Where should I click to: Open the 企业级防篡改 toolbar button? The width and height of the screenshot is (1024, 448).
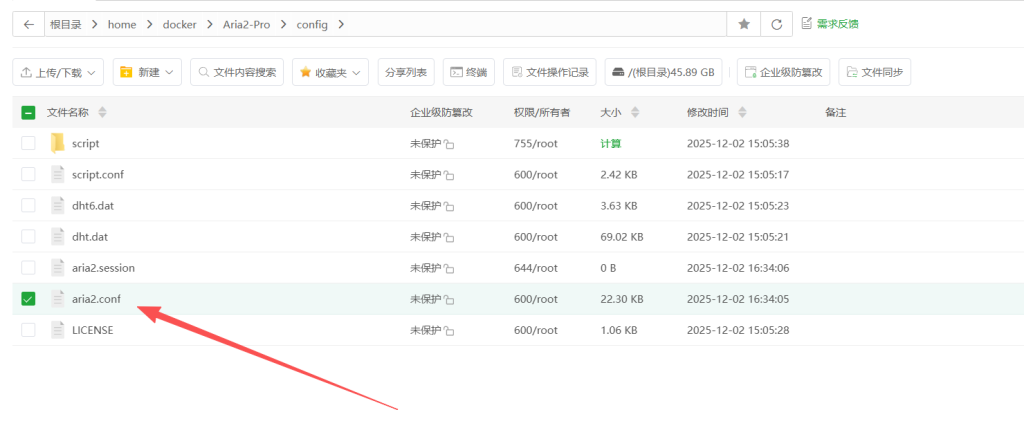click(x=784, y=72)
